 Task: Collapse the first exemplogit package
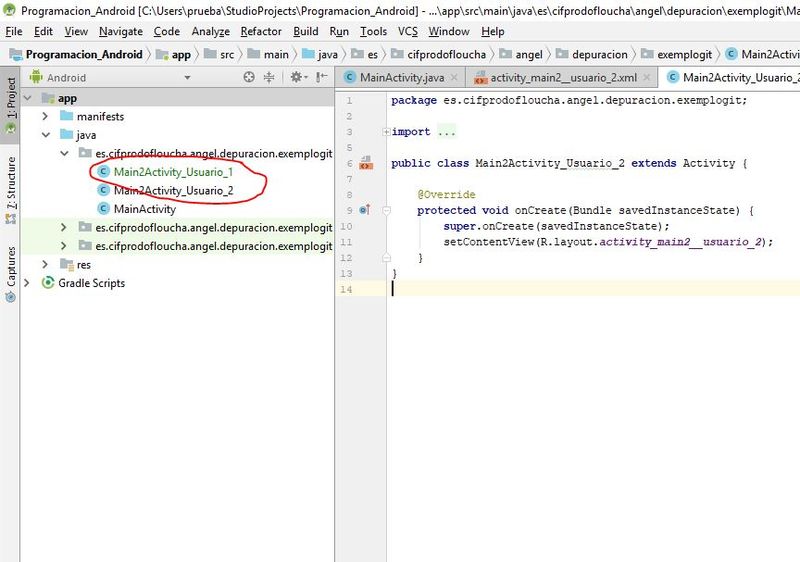point(64,153)
